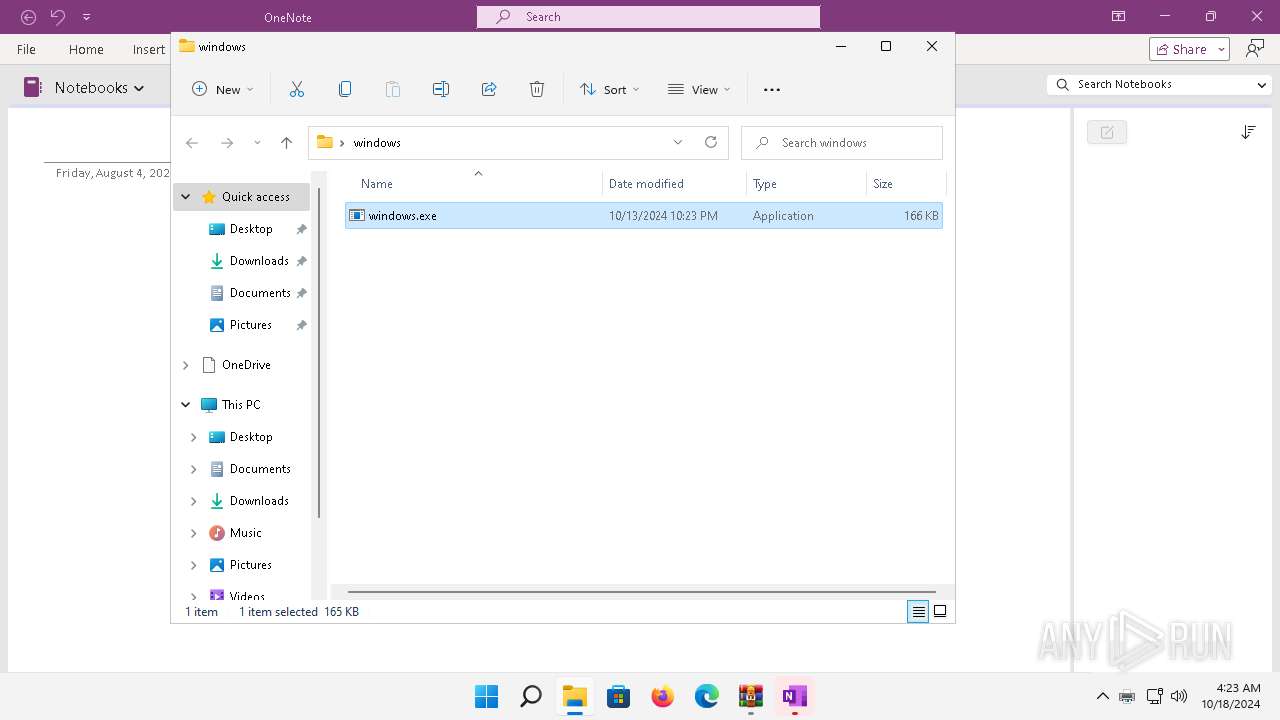The width and height of the screenshot is (1280, 720).
Task: Select pinned Downloads in Quick access
Action: coord(259,261)
